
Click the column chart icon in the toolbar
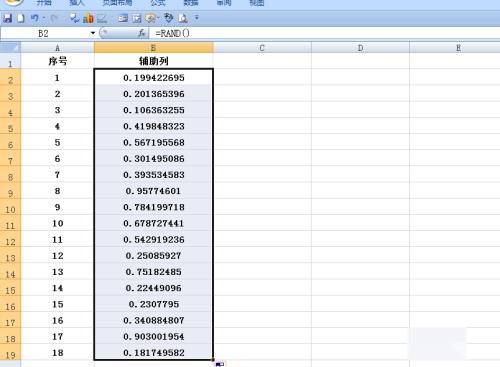88,18
